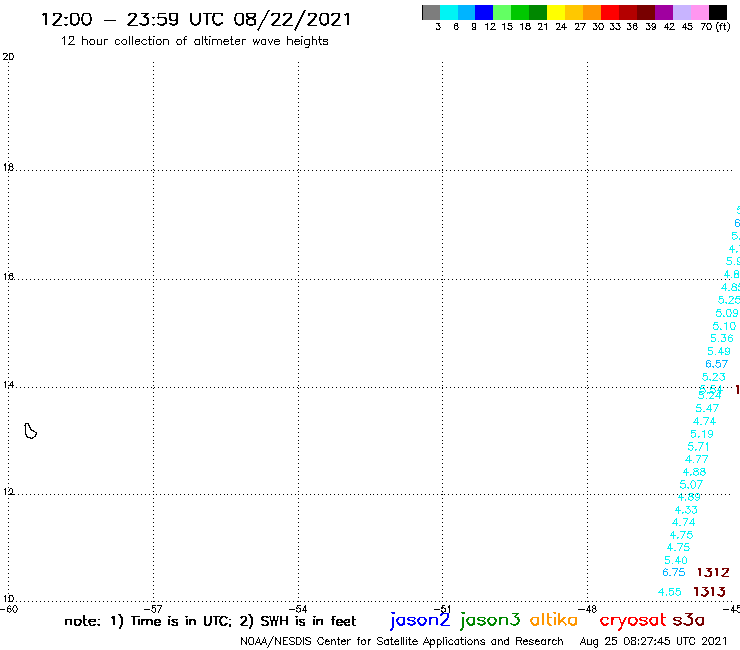Screen dimensions: 740x650
Task: Click the Barbados island outline on the map
Action: [x=31, y=431]
